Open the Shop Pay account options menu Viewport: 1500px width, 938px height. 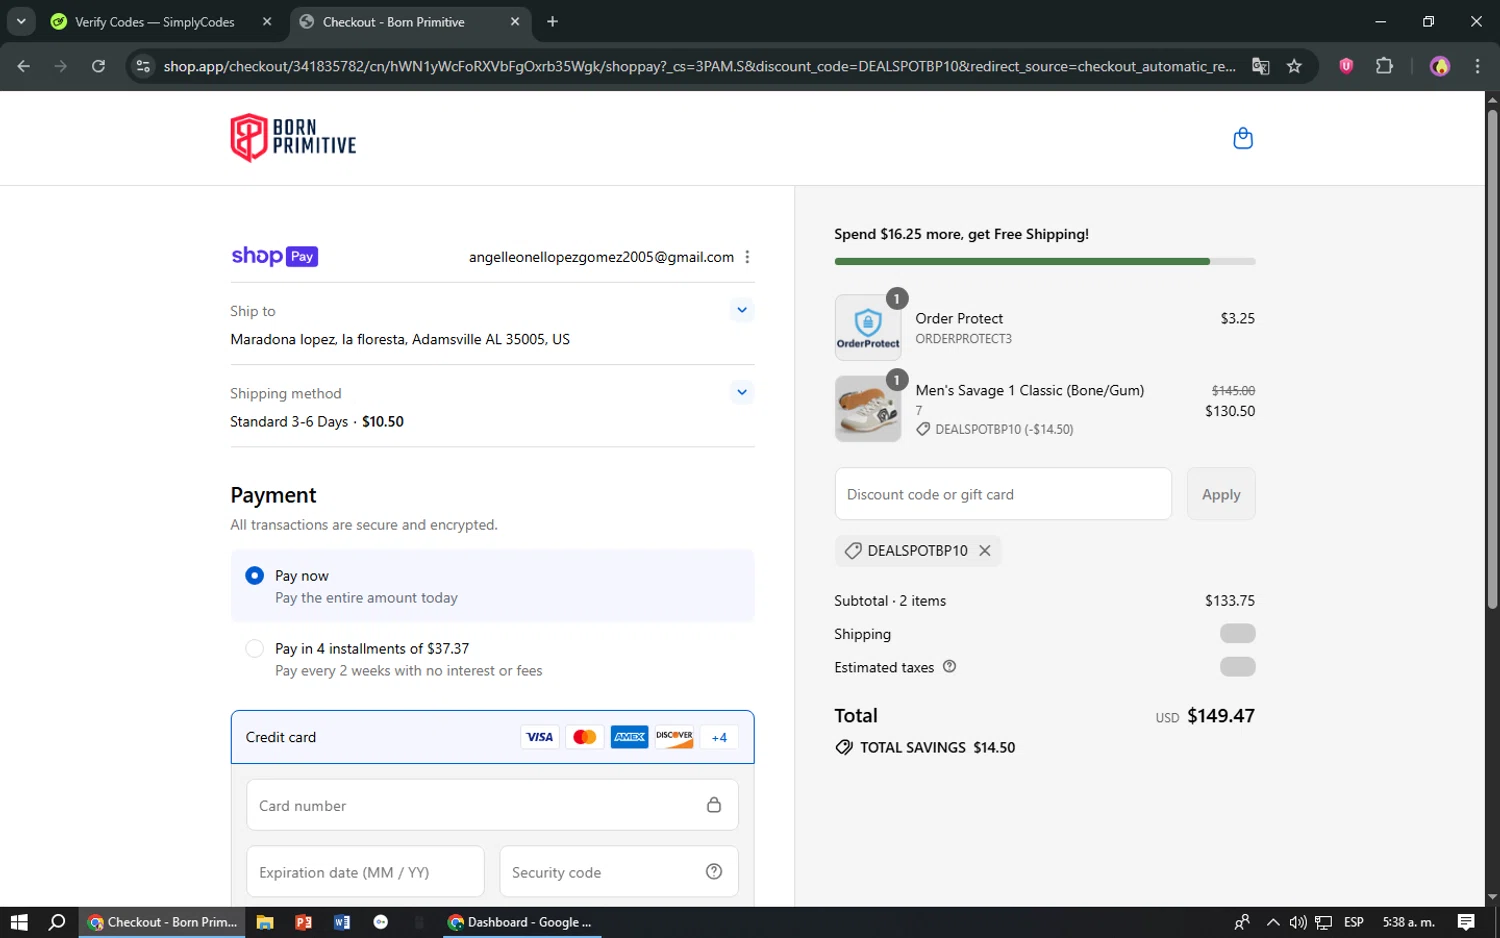pos(747,257)
